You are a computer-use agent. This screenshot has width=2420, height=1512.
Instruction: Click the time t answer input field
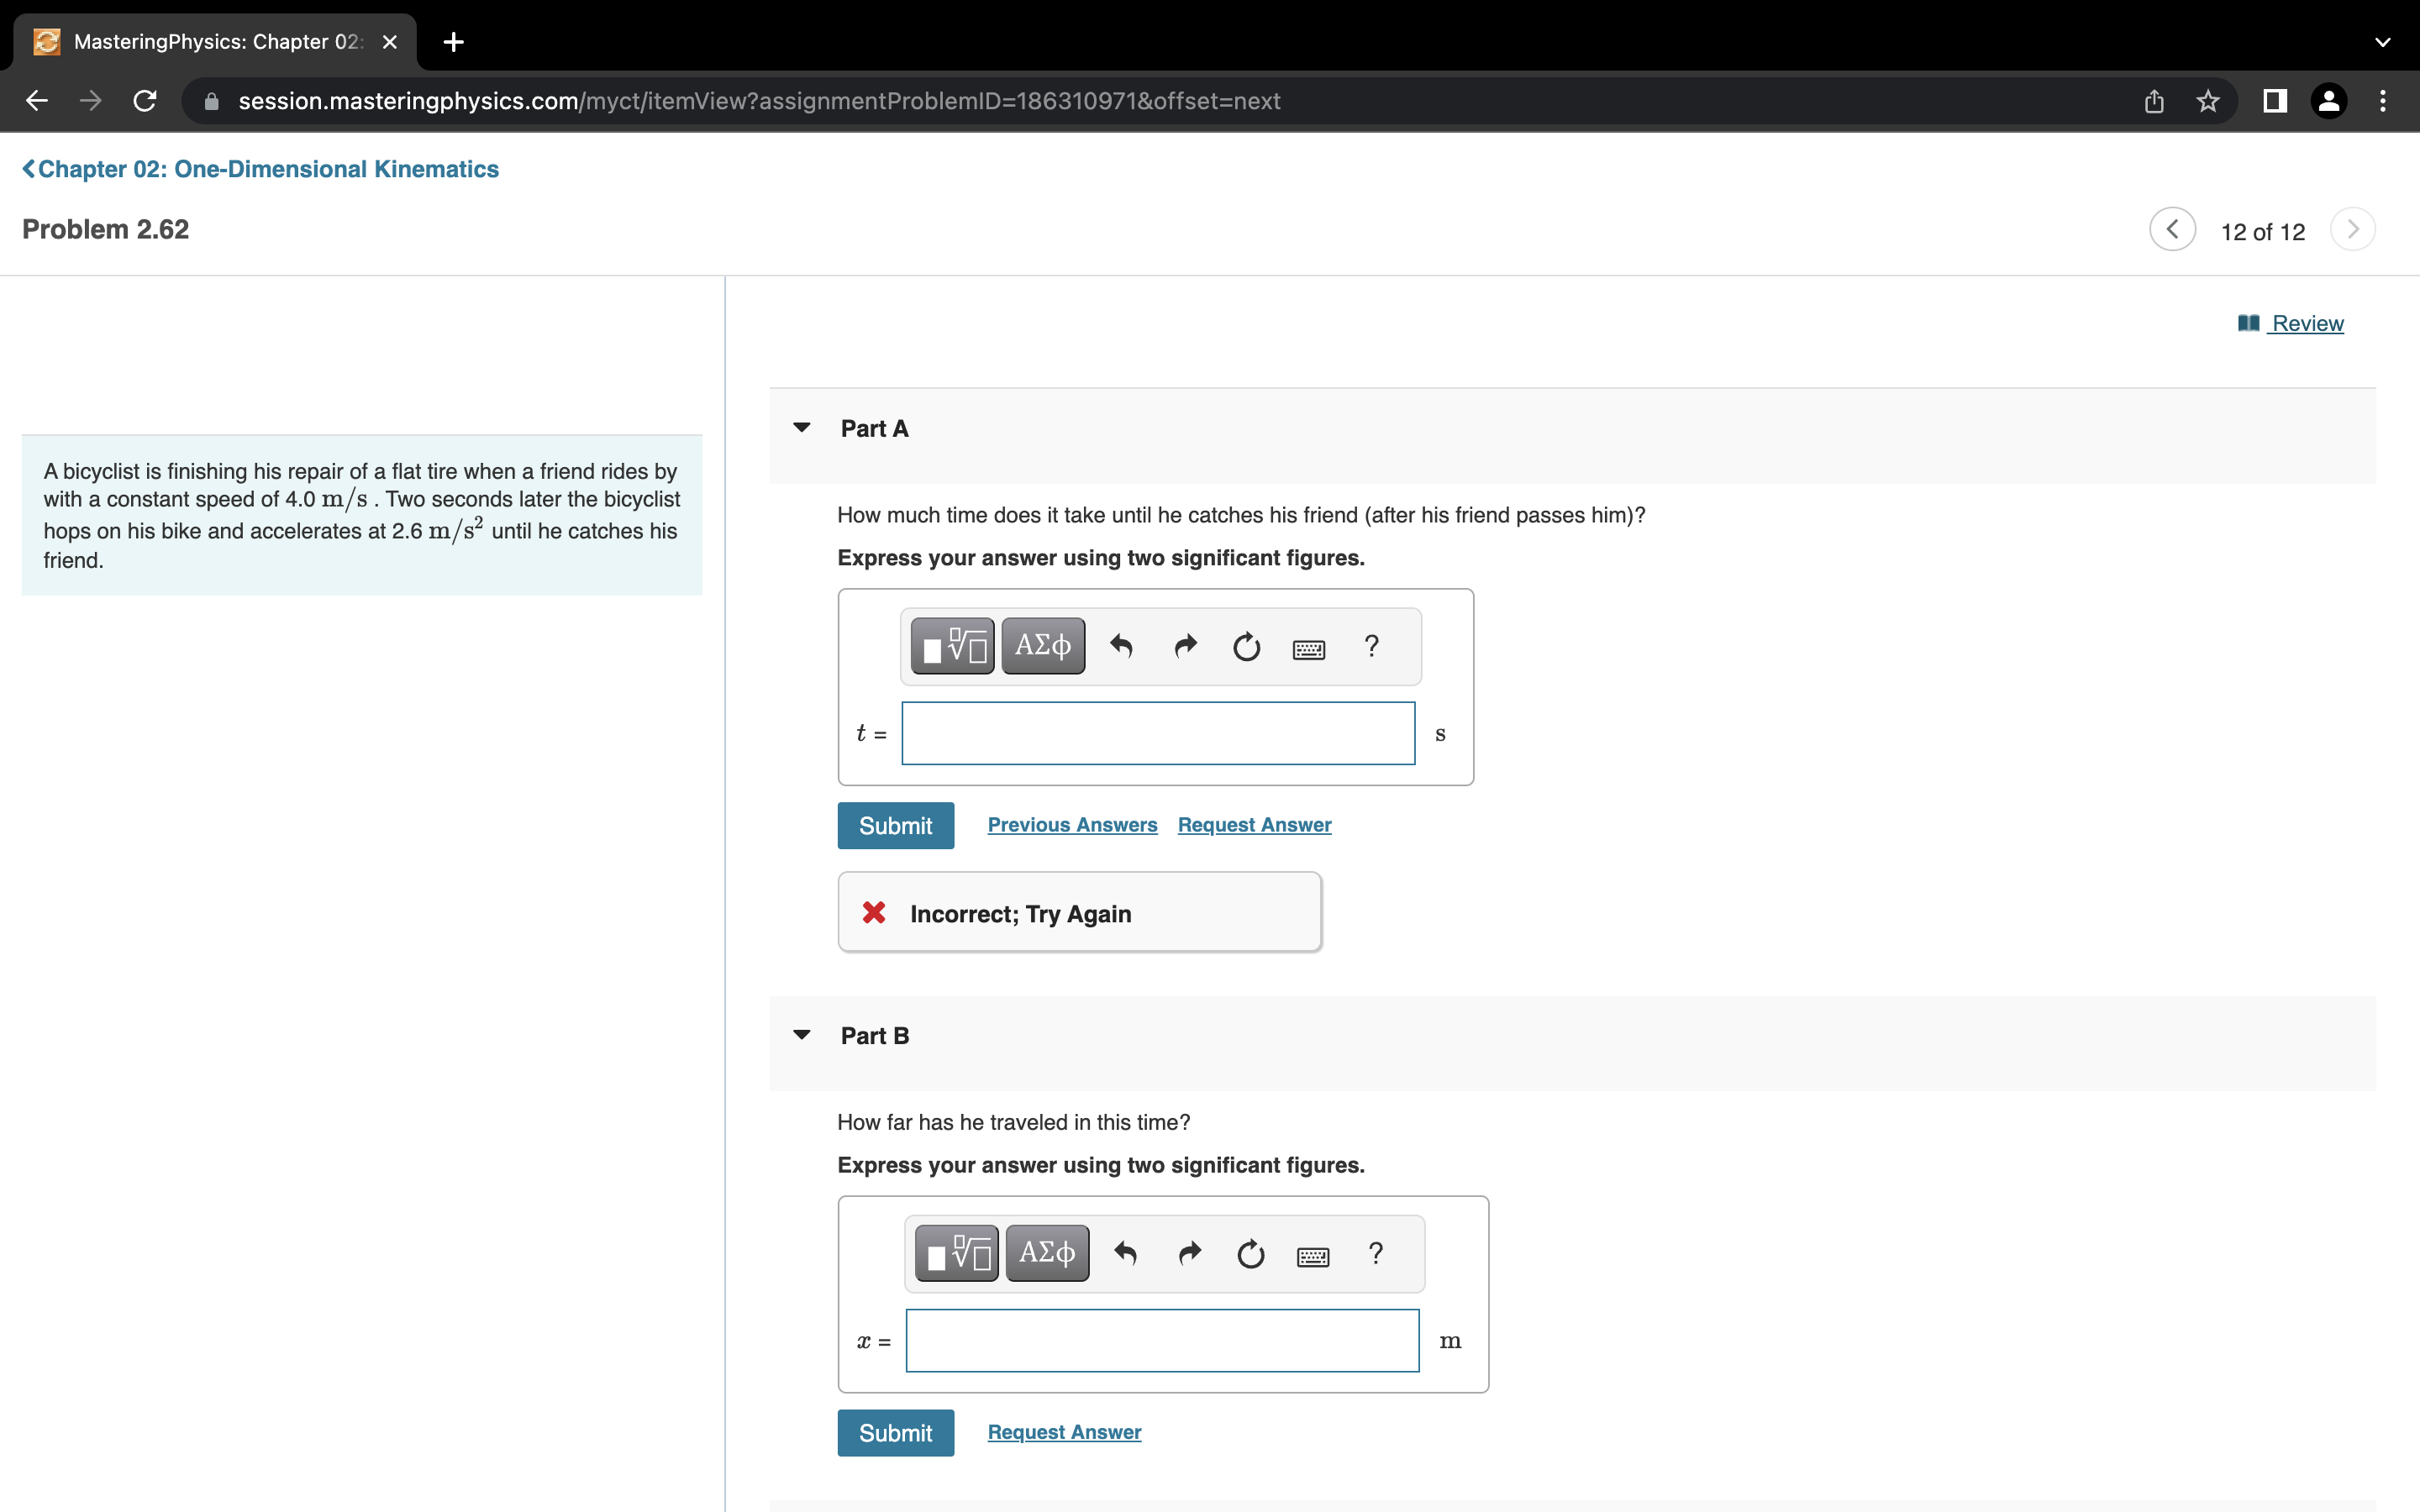click(1157, 733)
